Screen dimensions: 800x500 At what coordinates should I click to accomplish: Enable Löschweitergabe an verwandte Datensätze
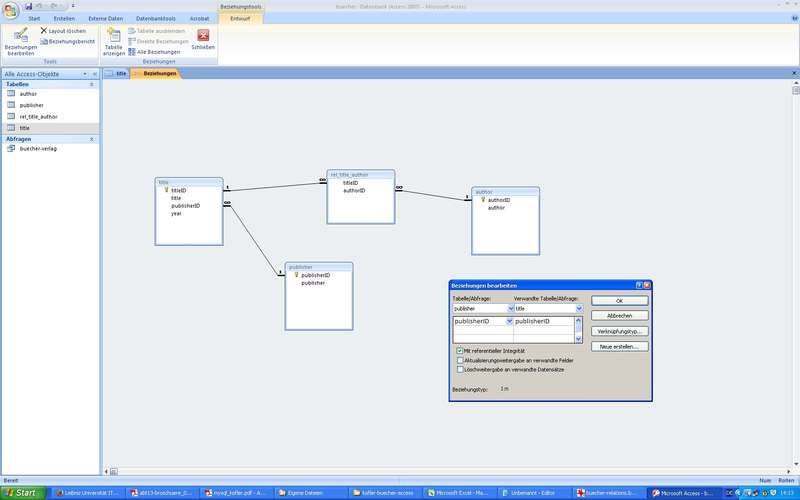[x=459, y=368]
